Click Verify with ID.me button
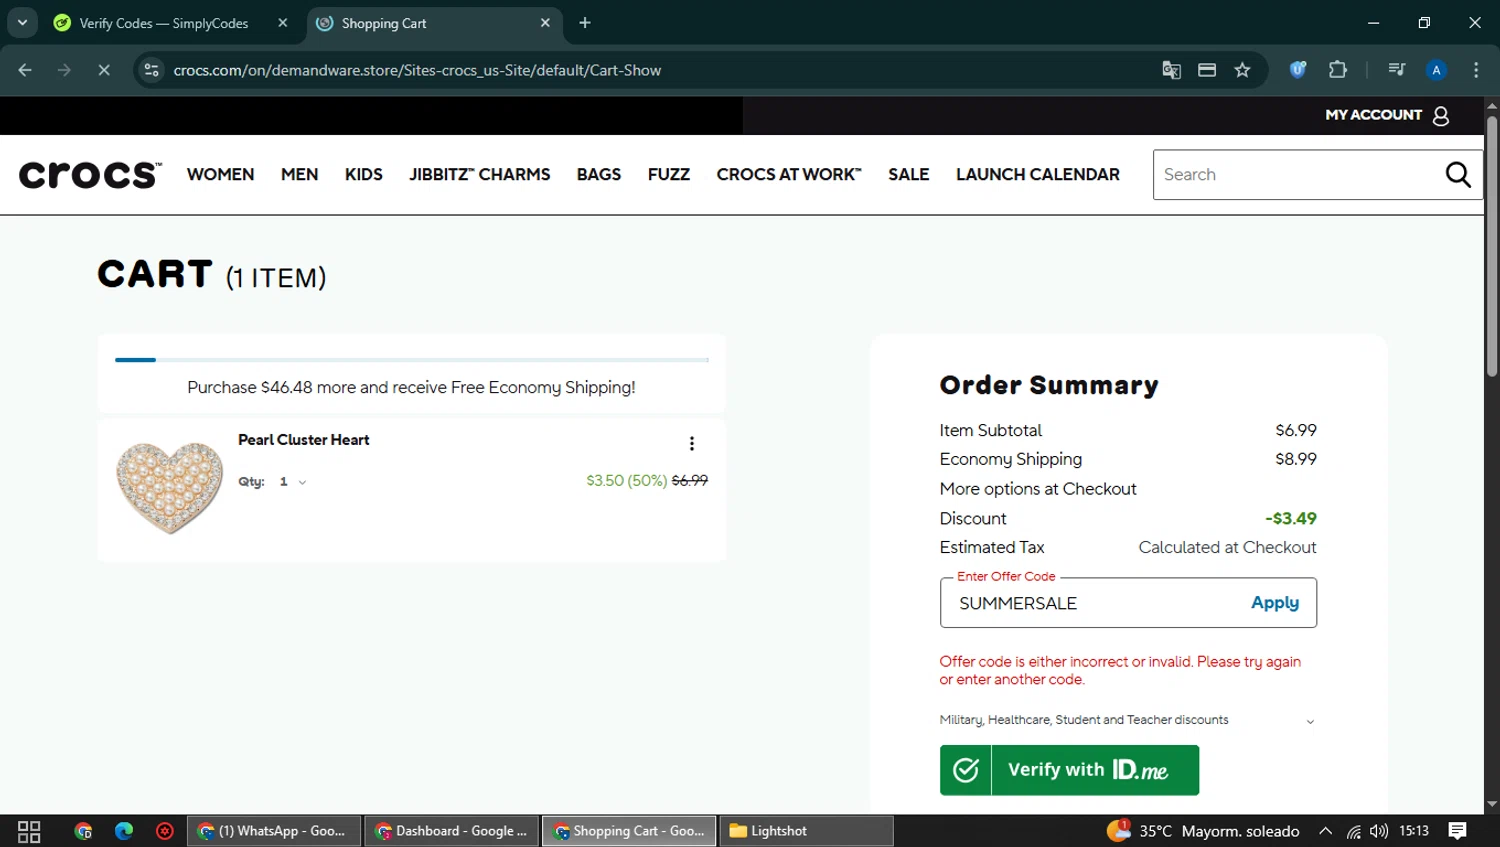The image size is (1500, 847). click(x=1069, y=770)
